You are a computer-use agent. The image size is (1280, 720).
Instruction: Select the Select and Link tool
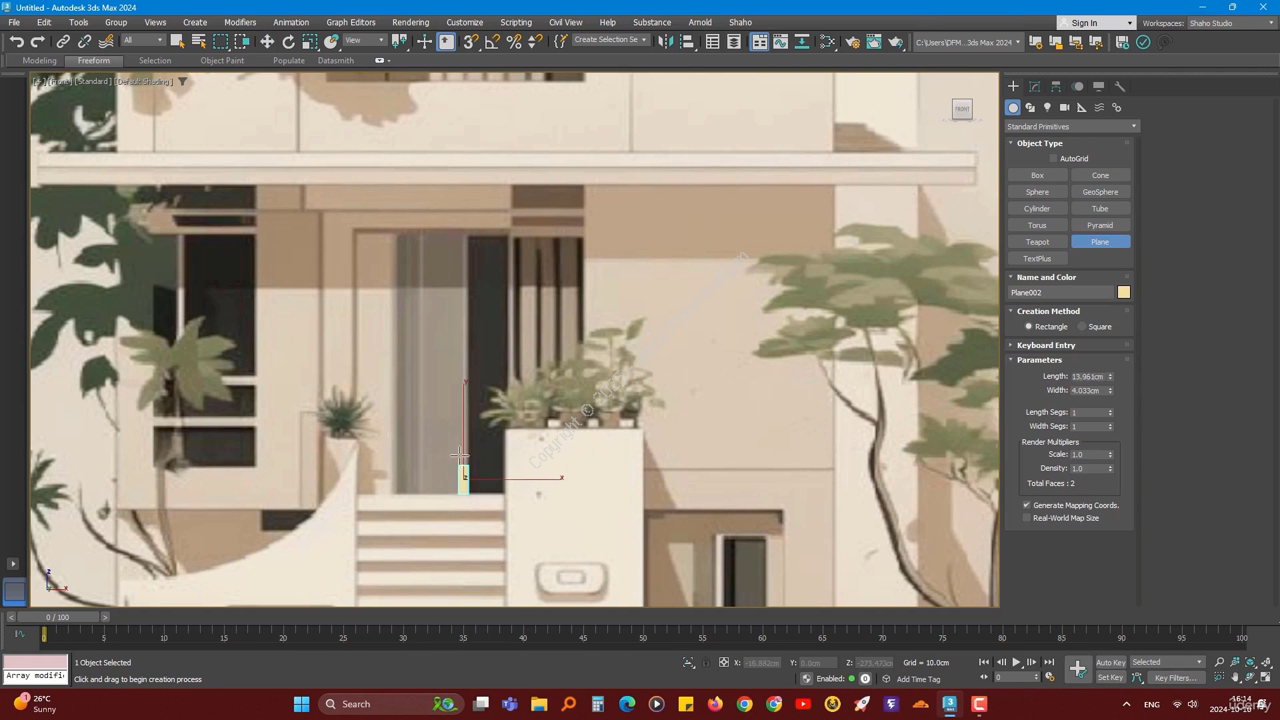click(x=63, y=42)
